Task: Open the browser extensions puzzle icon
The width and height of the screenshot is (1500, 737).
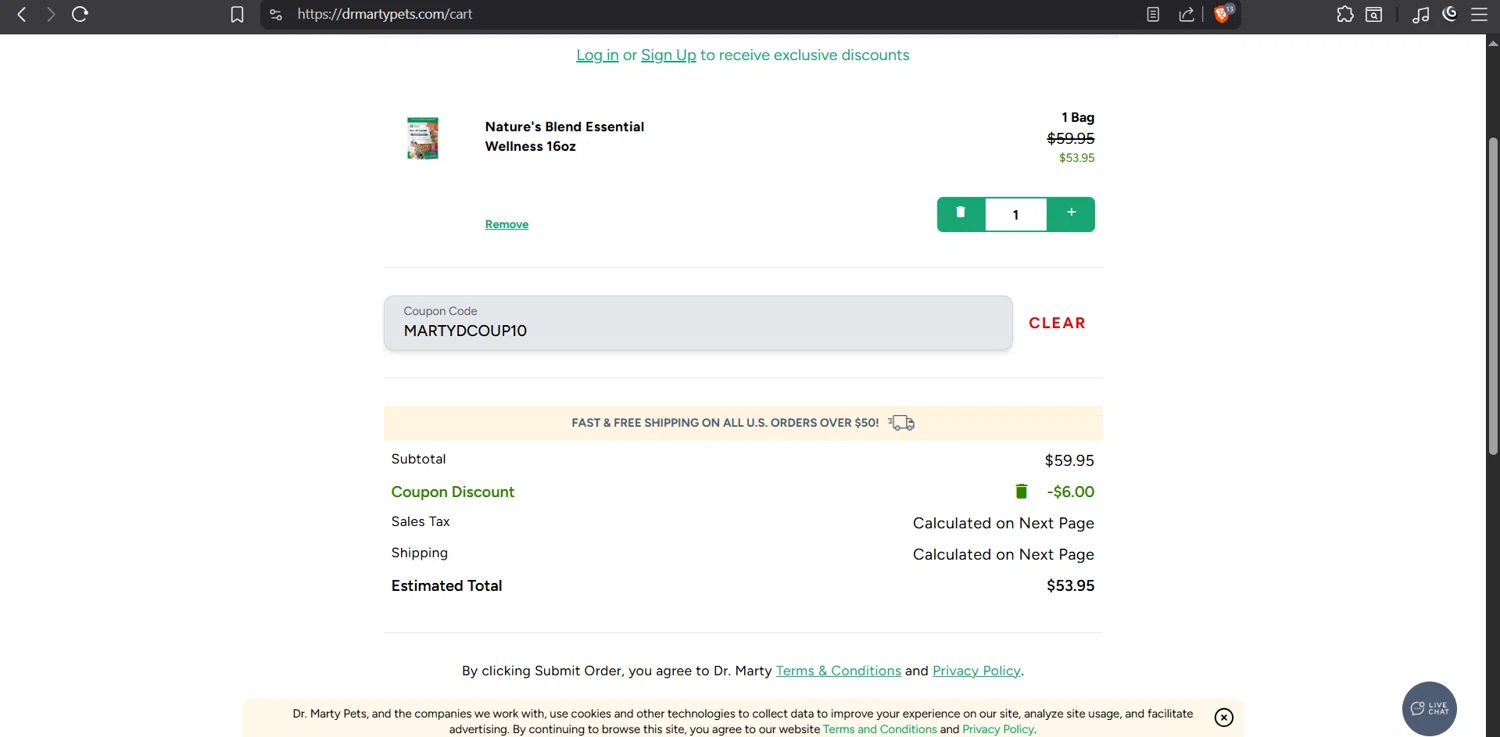Action: pyautogui.click(x=1345, y=14)
